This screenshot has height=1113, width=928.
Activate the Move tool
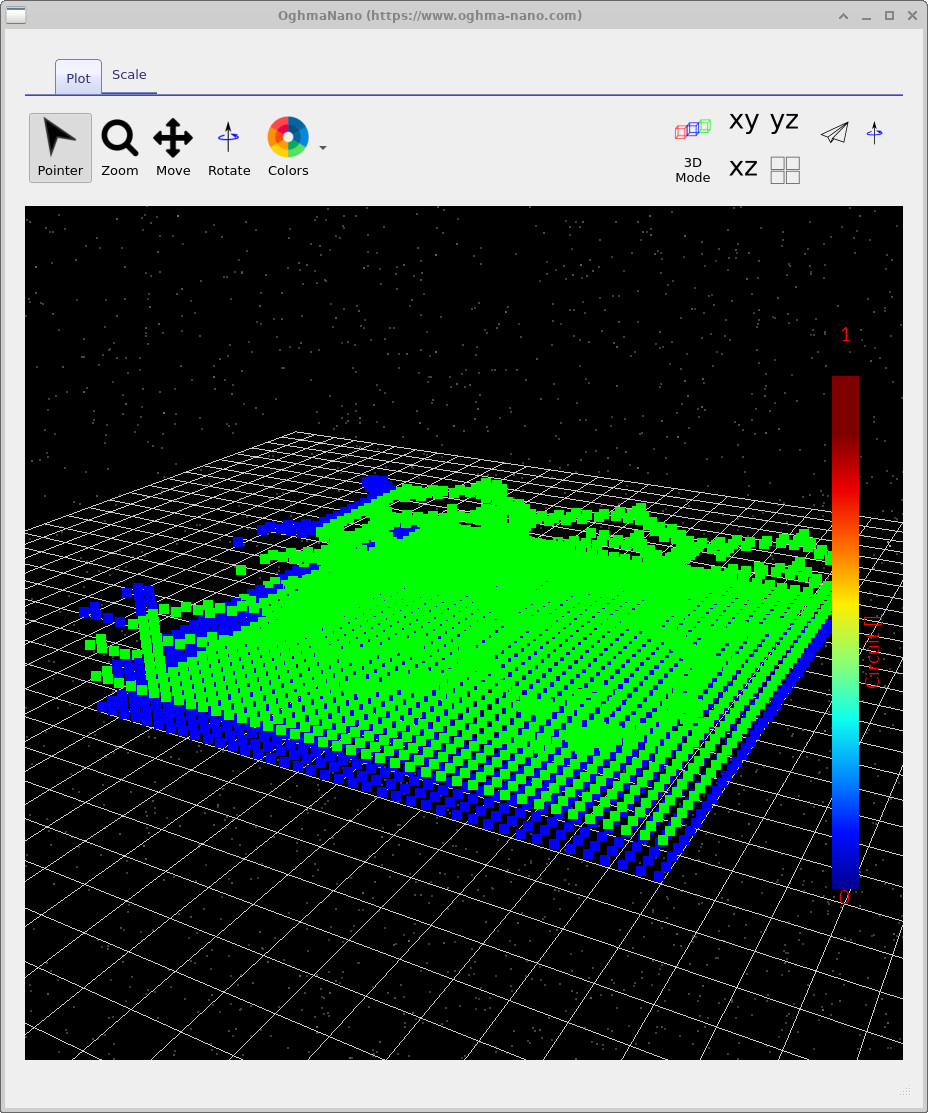[172, 146]
